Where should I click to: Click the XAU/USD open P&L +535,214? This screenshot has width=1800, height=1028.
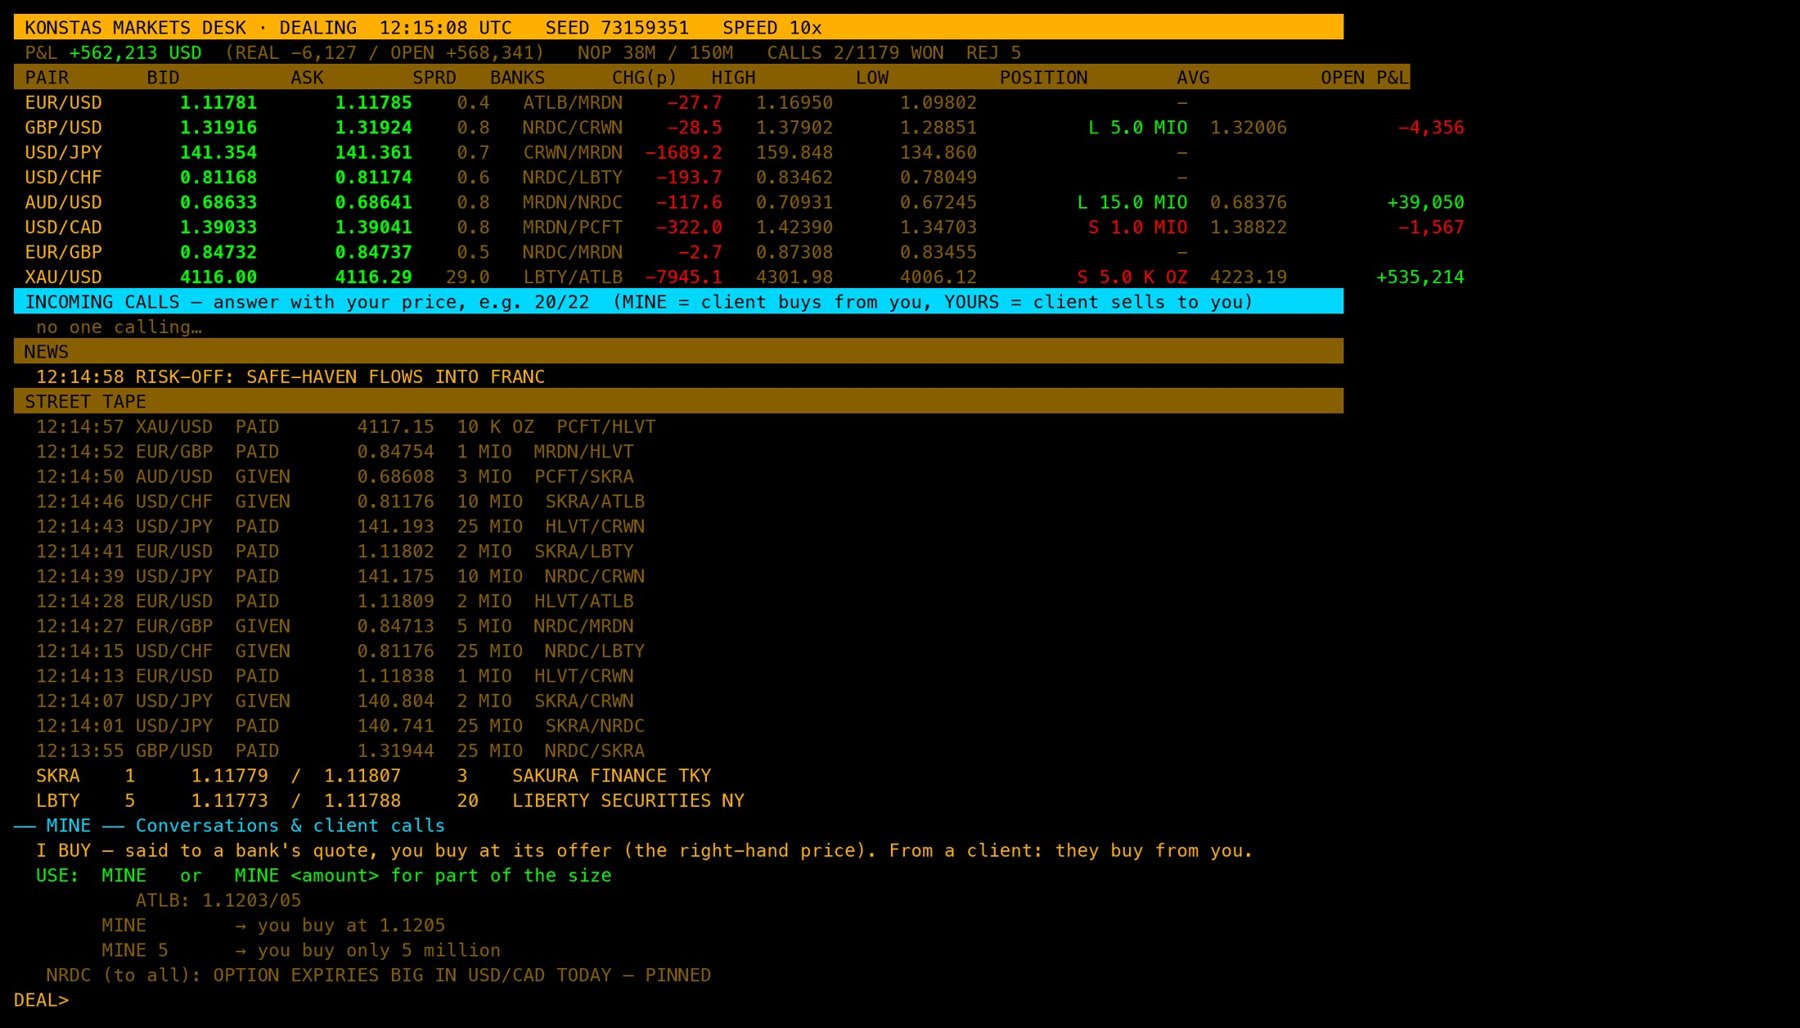pyautogui.click(x=1420, y=277)
